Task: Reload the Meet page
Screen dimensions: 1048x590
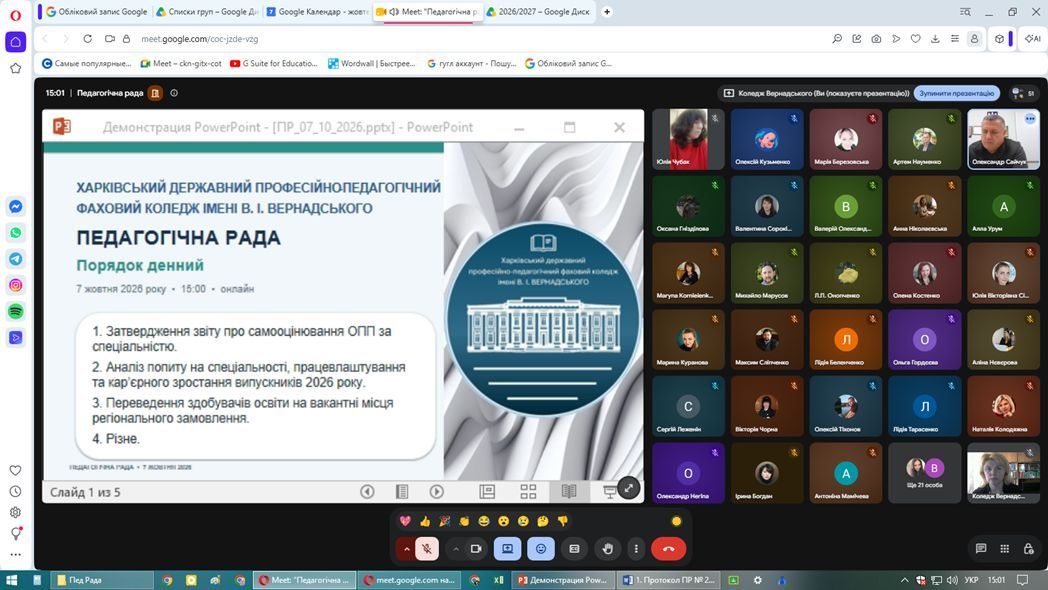Action: pyautogui.click(x=88, y=39)
